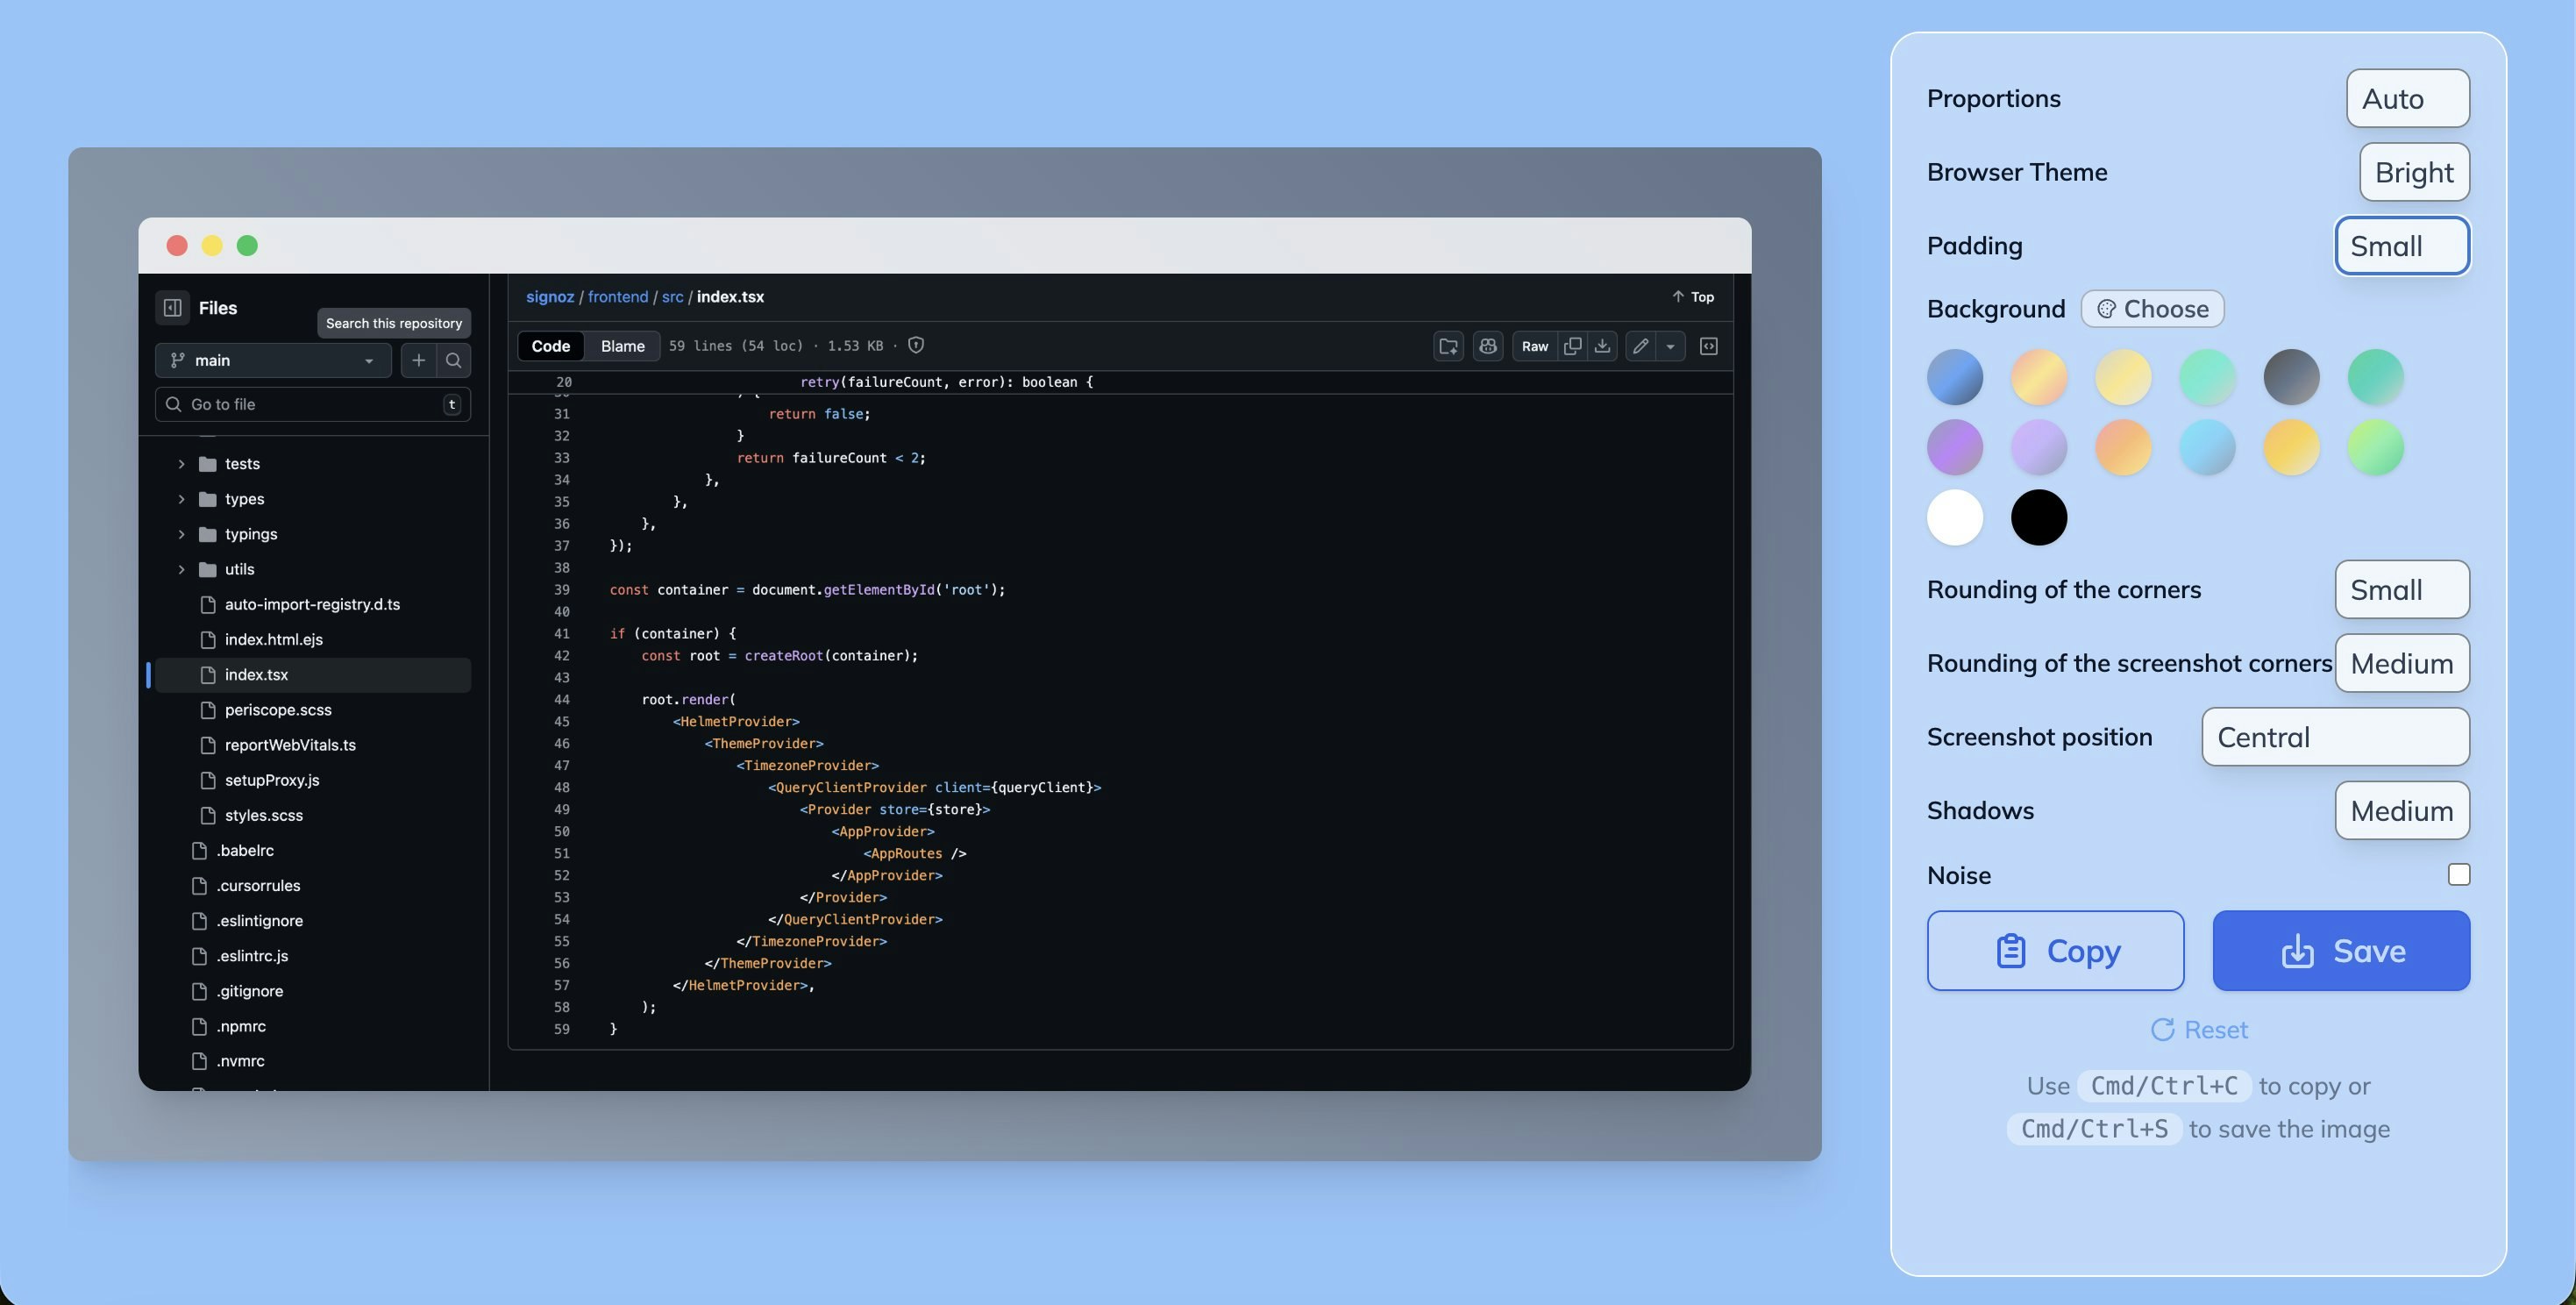Click the Reset link
Image resolution: width=2576 pixels, height=1305 pixels.
2199,1029
